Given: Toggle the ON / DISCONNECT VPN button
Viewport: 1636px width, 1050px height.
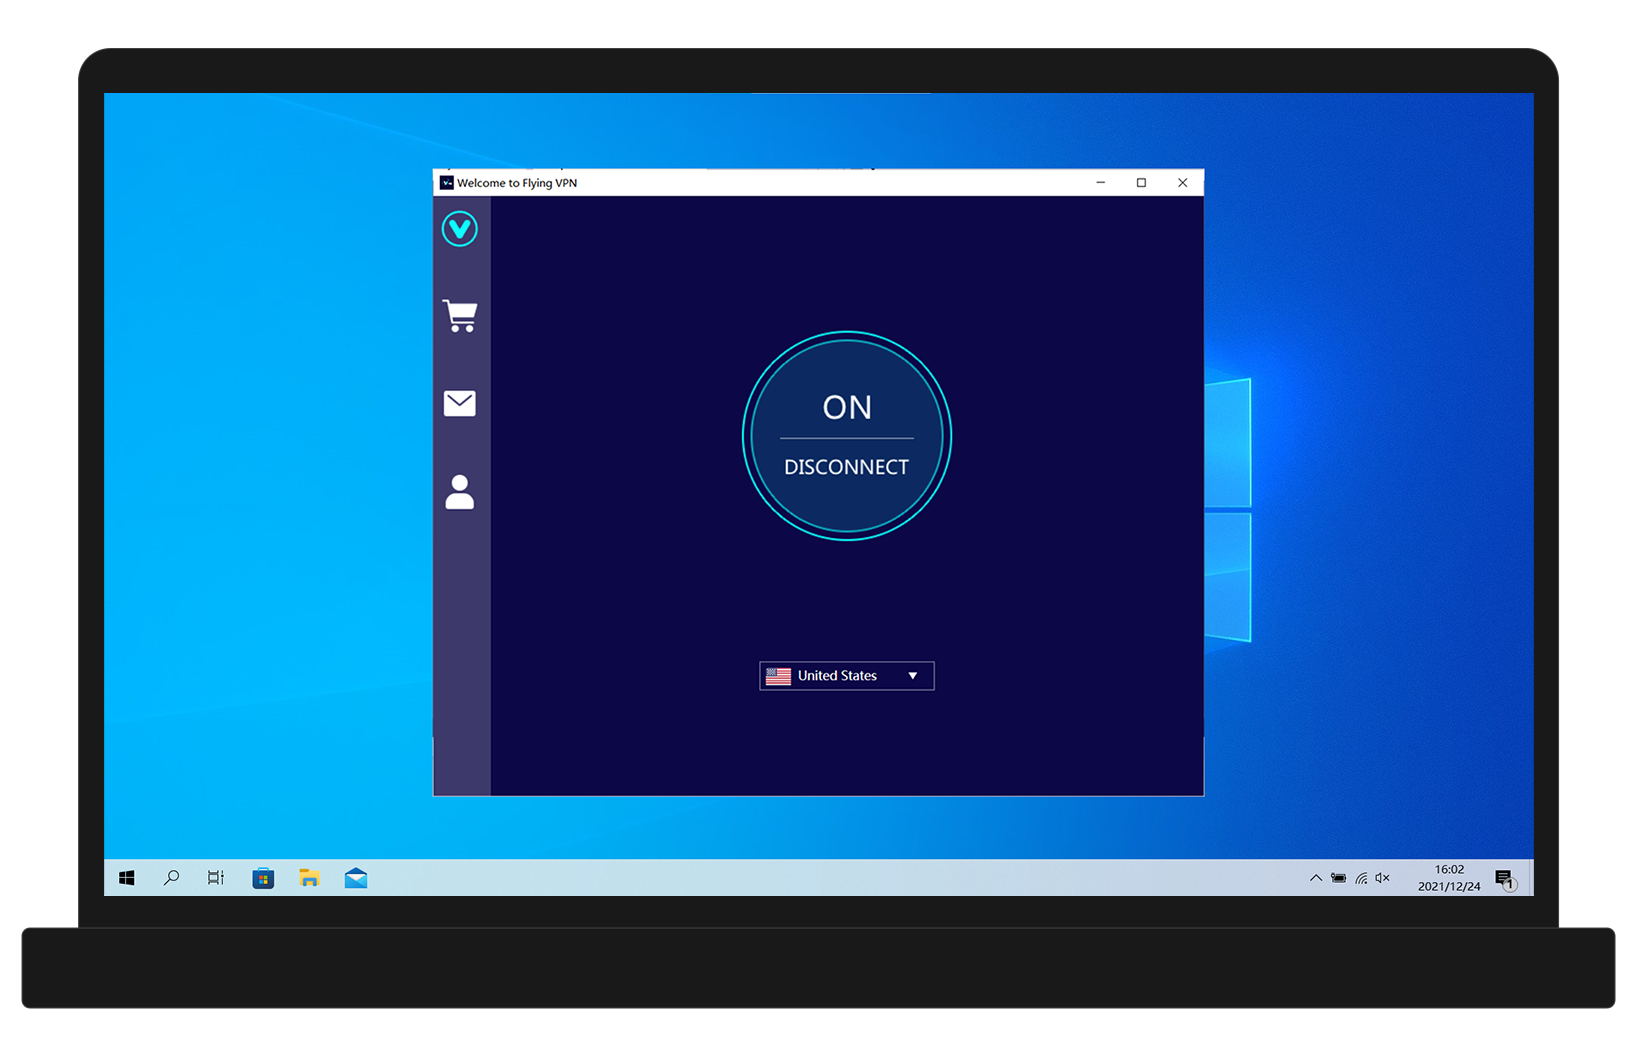Looking at the screenshot, I should click(847, 436).
